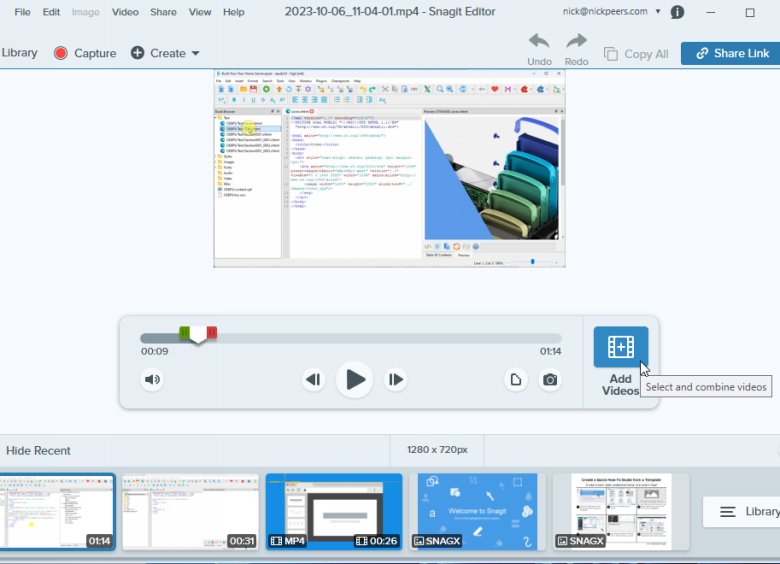
Task: Mute the video audio speaker icon
Action: (x=152, y=379)
